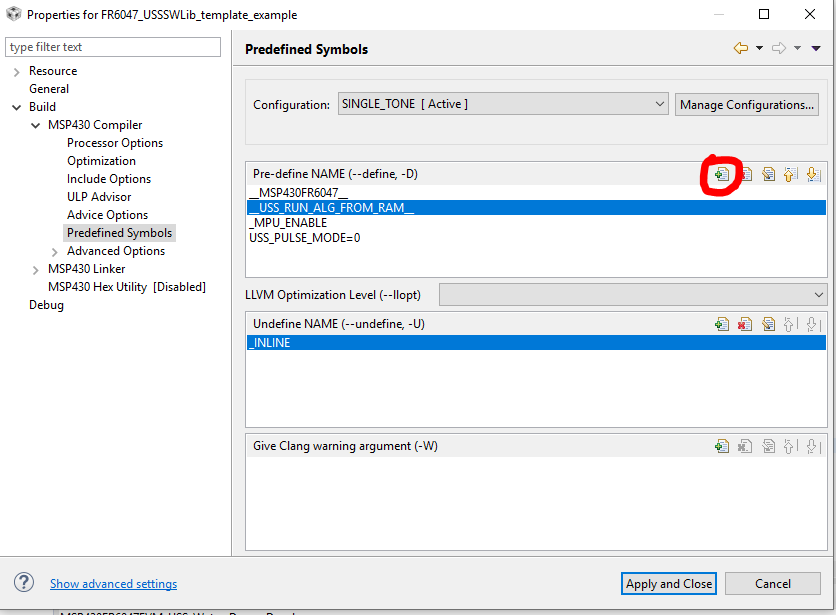Edit the selected undefine NAME
This screenshot has height=615, width=836.
coord(769,323)
